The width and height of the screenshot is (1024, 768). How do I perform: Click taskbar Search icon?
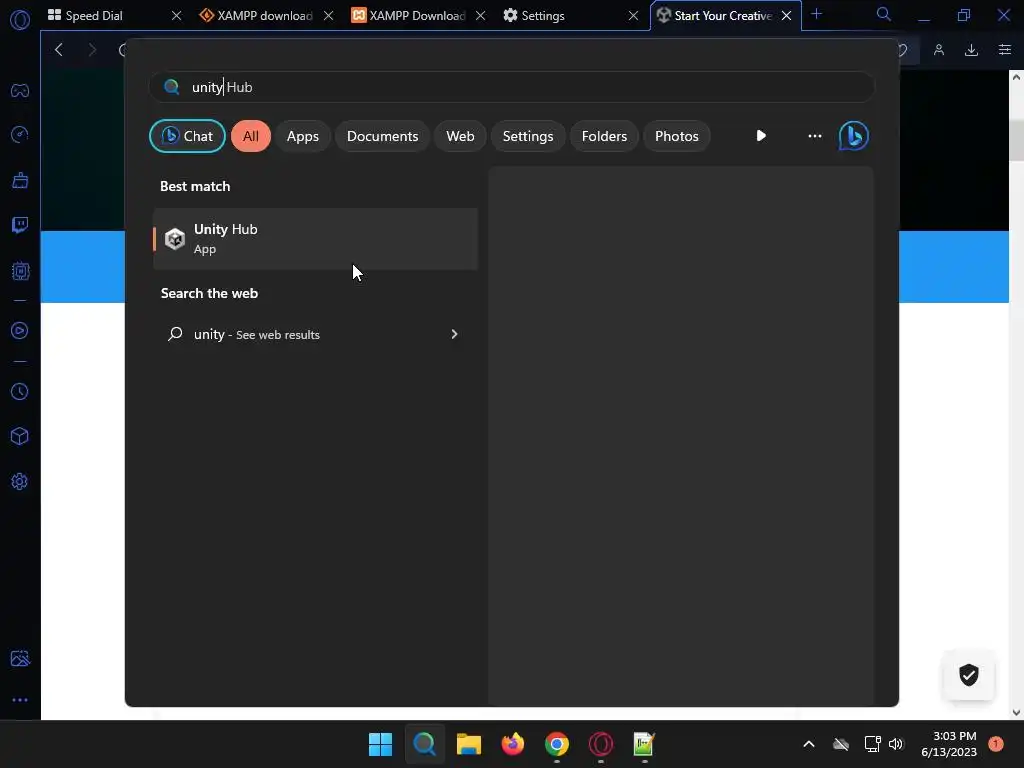pyautogui.click(x=424, y=744)
